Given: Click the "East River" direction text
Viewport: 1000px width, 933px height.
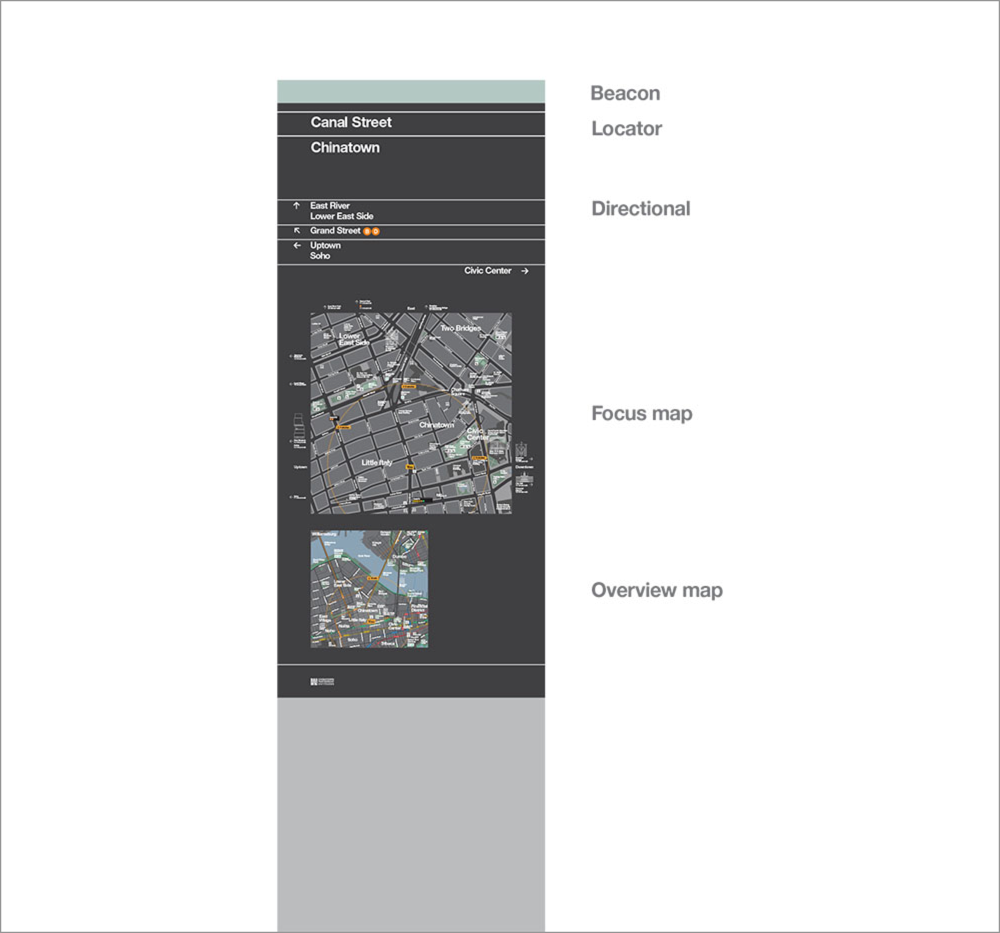Looking at the screenshot, I should pos(330,205).
